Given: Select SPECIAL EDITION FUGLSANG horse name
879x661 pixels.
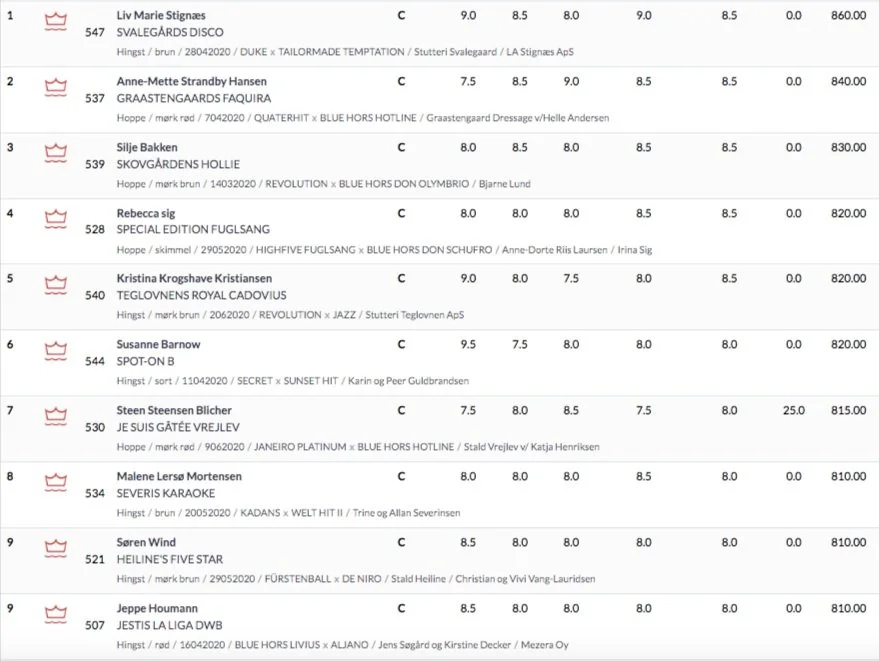Looking at the screenshot, I should click(x=193, y=229).
